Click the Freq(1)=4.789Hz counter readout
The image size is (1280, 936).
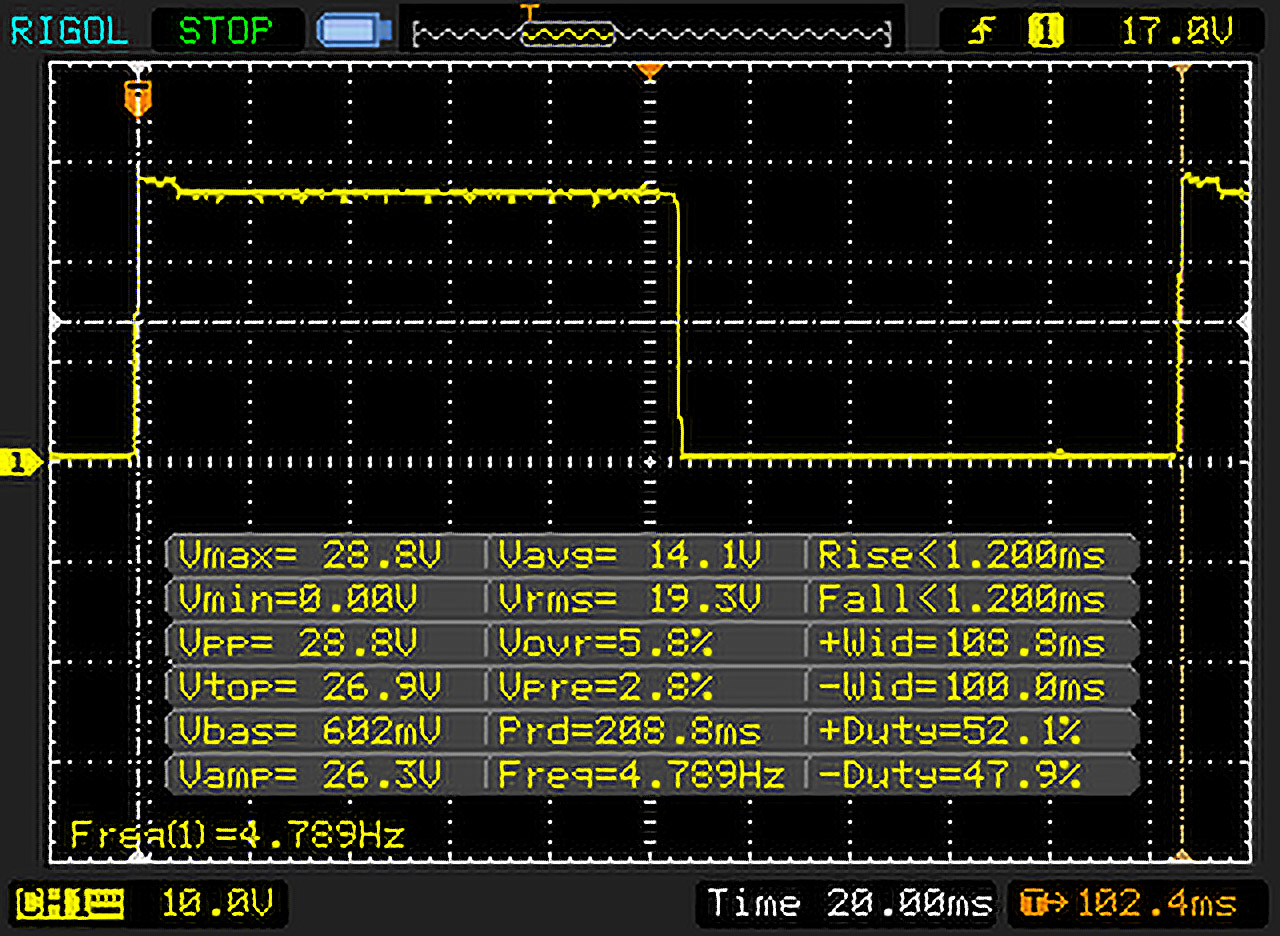point(237,835)
